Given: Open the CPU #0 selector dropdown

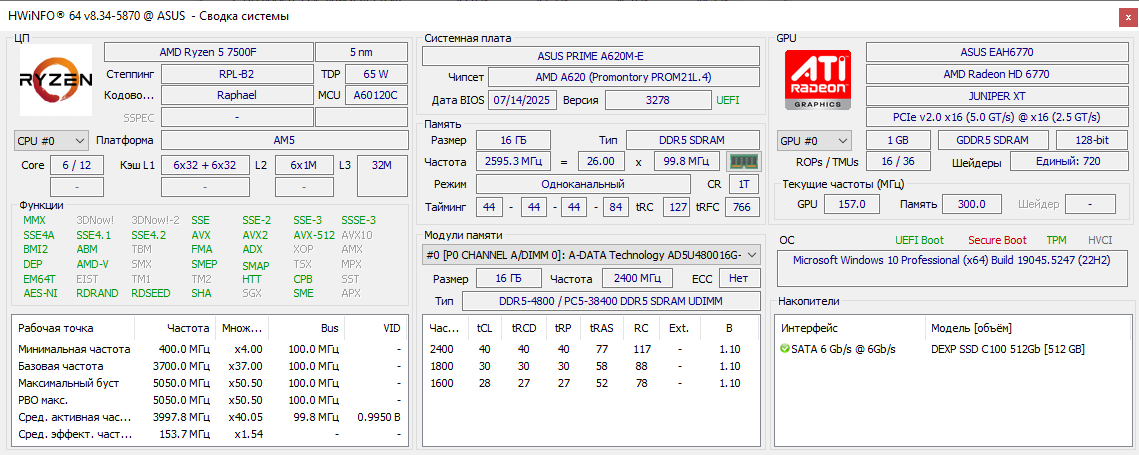Looking at the screenshot, I should click(x=51, y=140).
